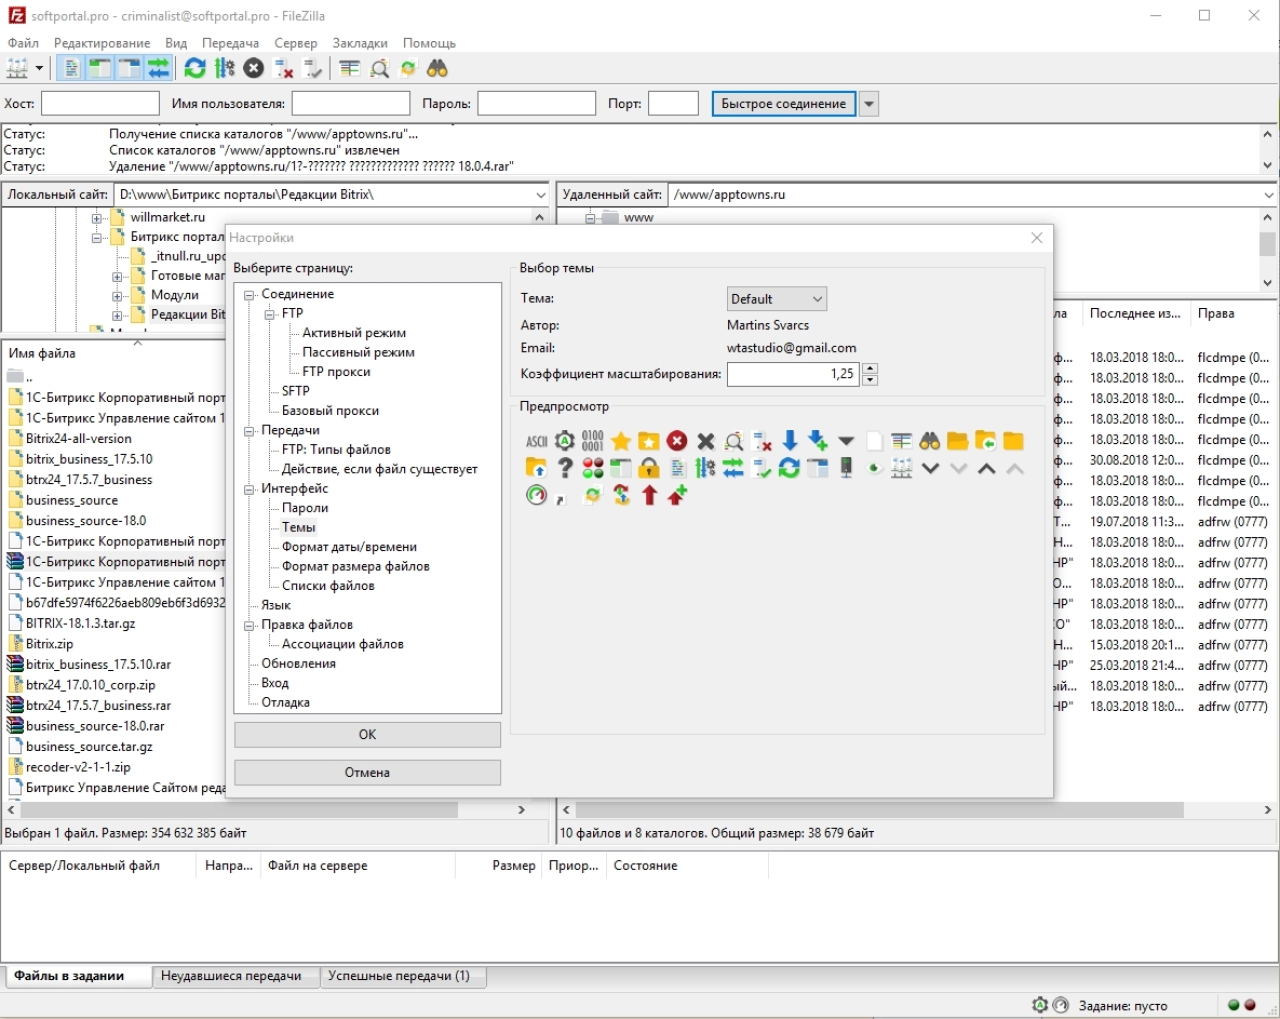
Task: Click gear status icon in bottom bar
Action: 1040,1005
